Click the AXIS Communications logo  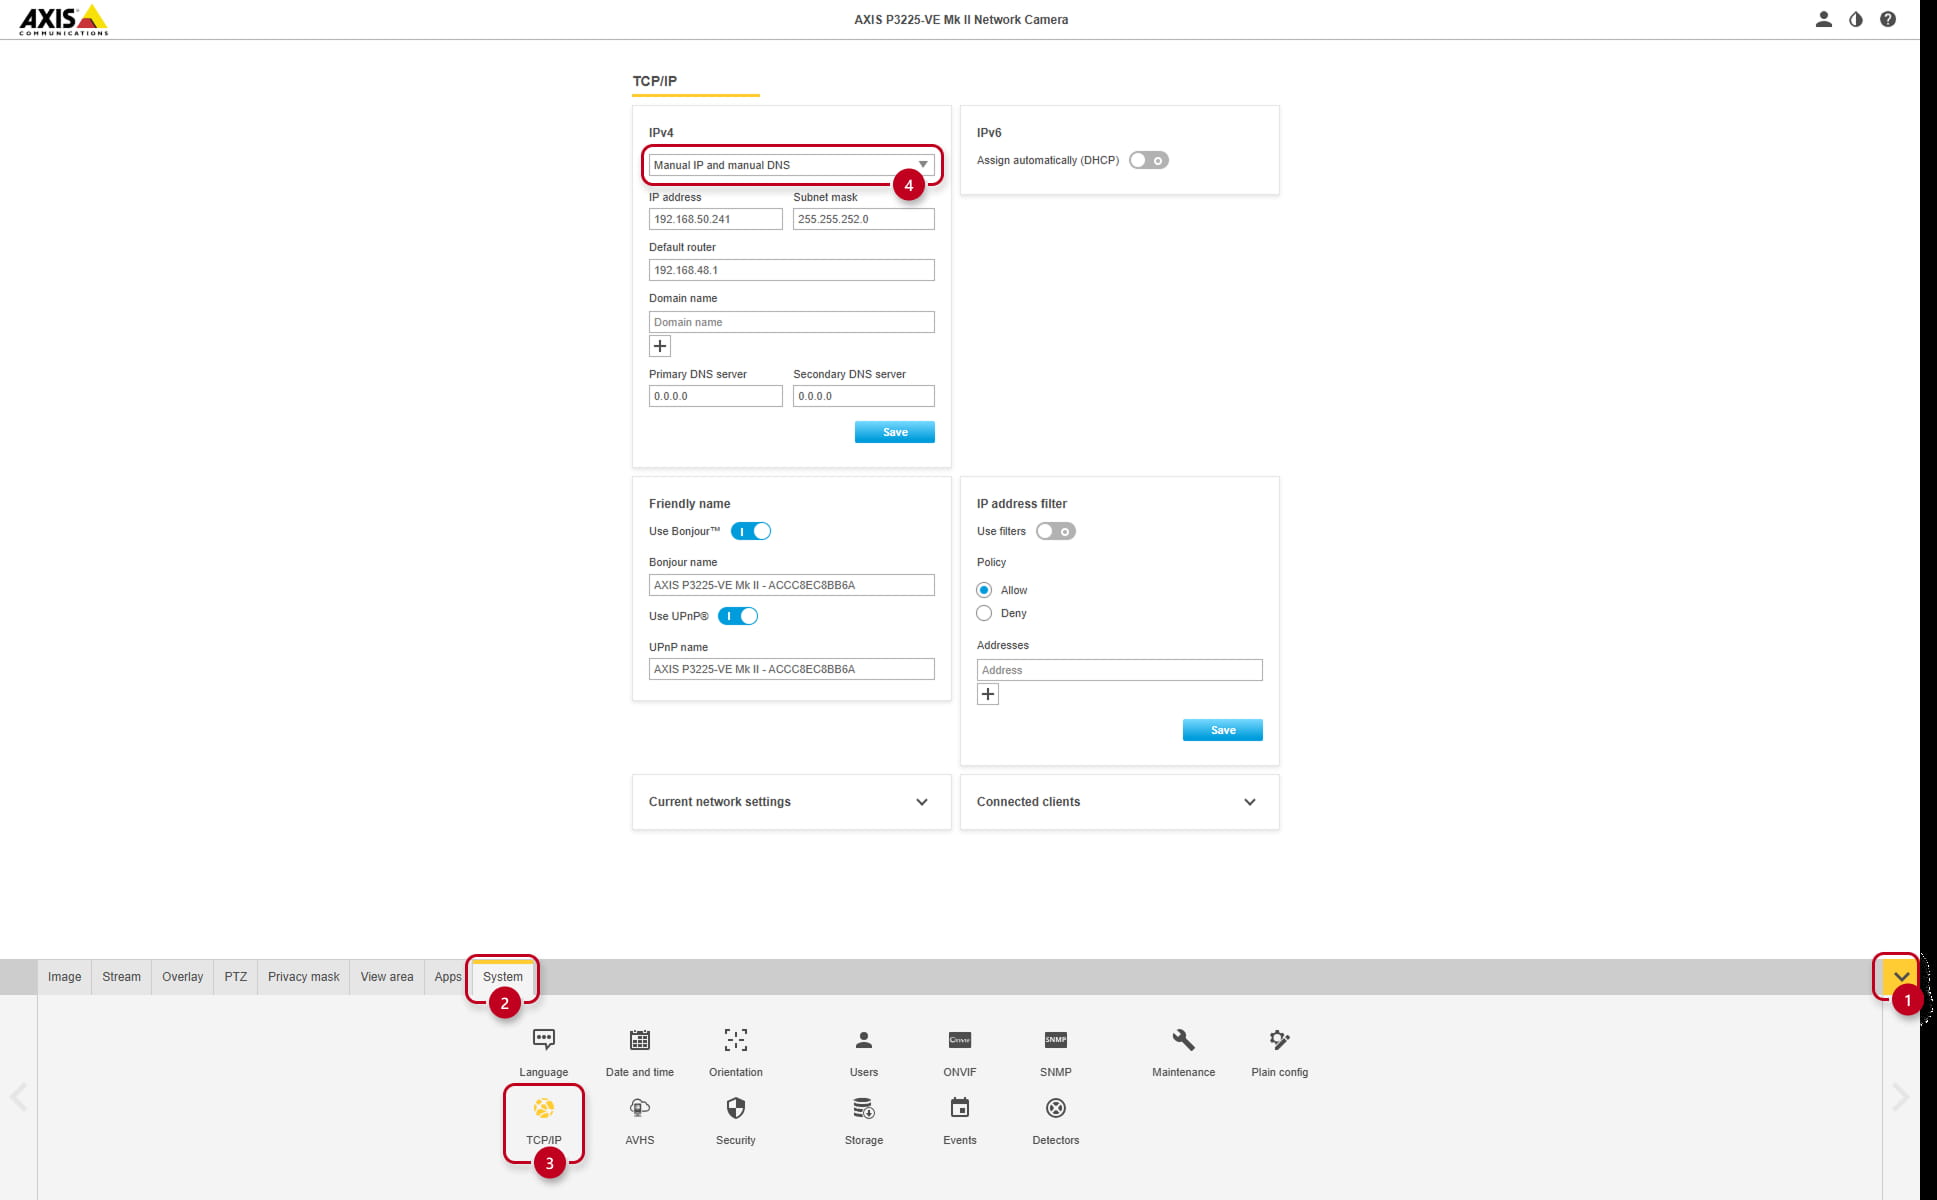[x=63, y=20]
